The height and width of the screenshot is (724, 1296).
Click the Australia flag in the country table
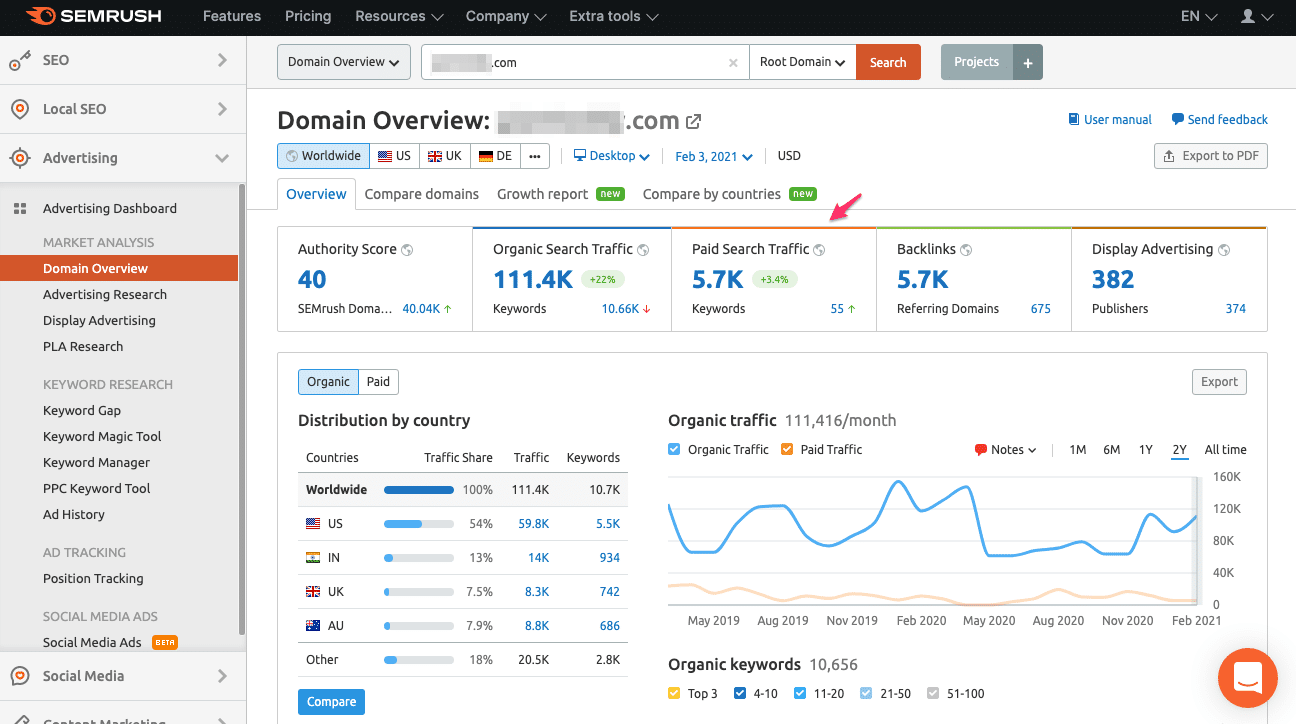(x=312, y=626)
